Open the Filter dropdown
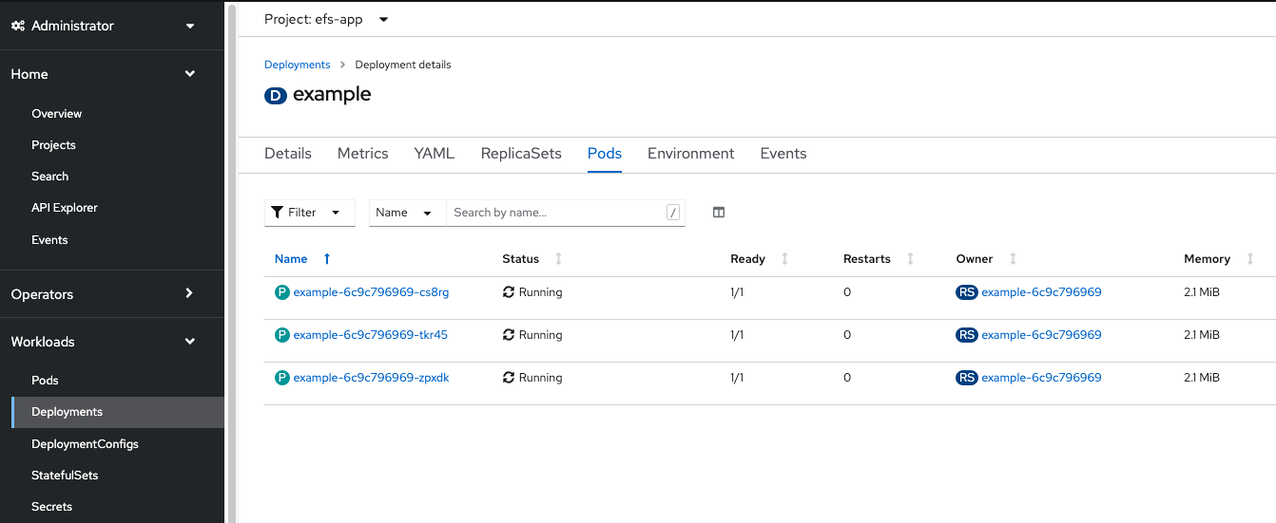 [x=309, y=212]
